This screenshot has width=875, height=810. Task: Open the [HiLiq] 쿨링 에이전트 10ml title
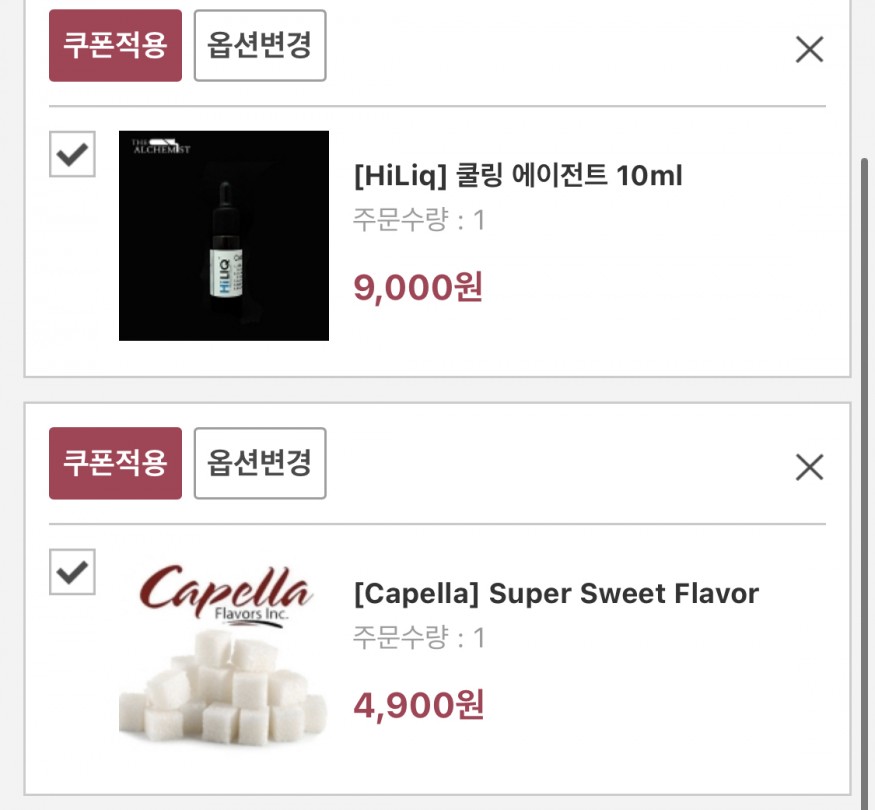click(x=518, y=175)
